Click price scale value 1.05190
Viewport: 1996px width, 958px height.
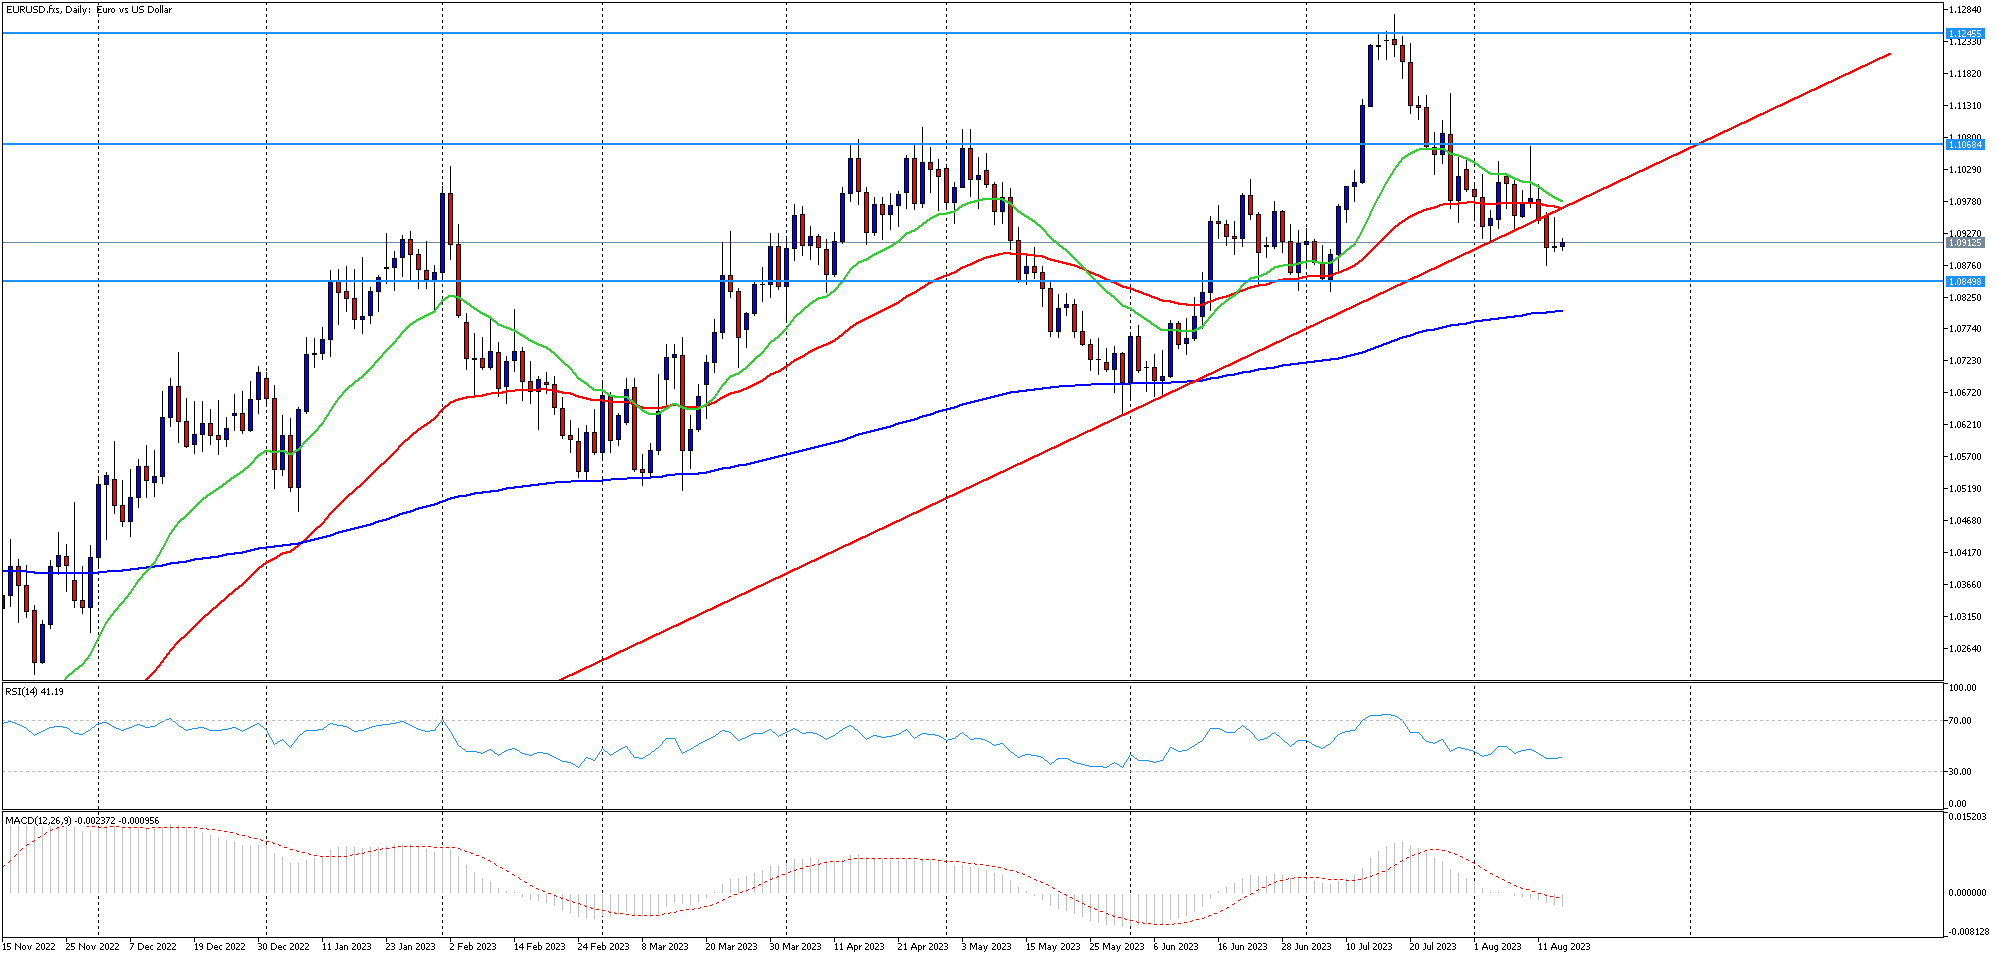point(1965,489)
